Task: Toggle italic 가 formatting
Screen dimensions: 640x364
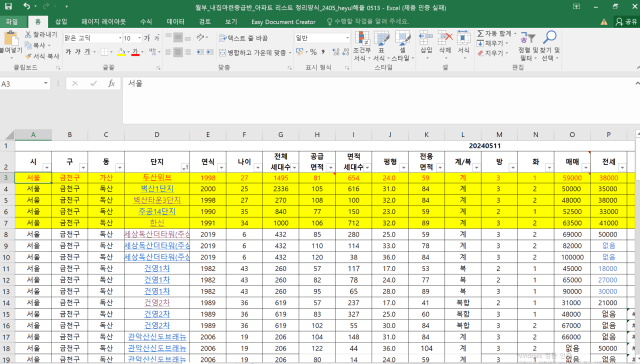Action: pos(78,52)
